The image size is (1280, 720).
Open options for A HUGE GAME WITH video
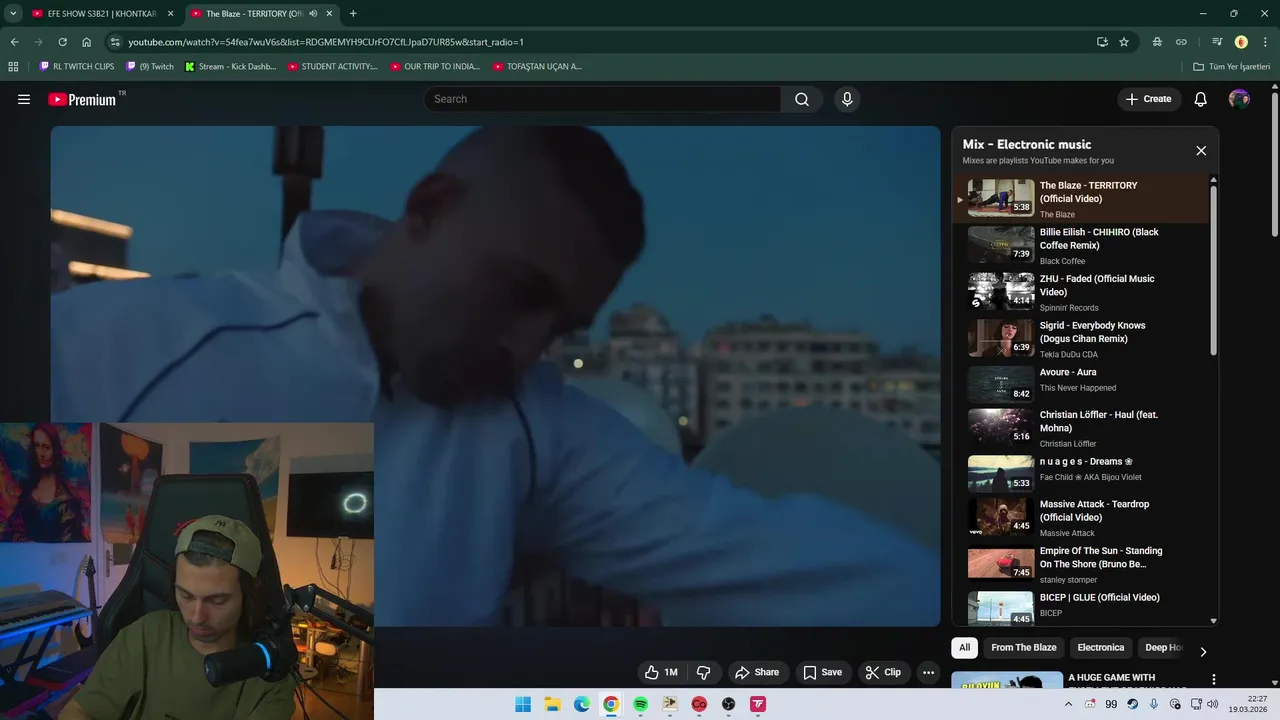[1214, 679]
